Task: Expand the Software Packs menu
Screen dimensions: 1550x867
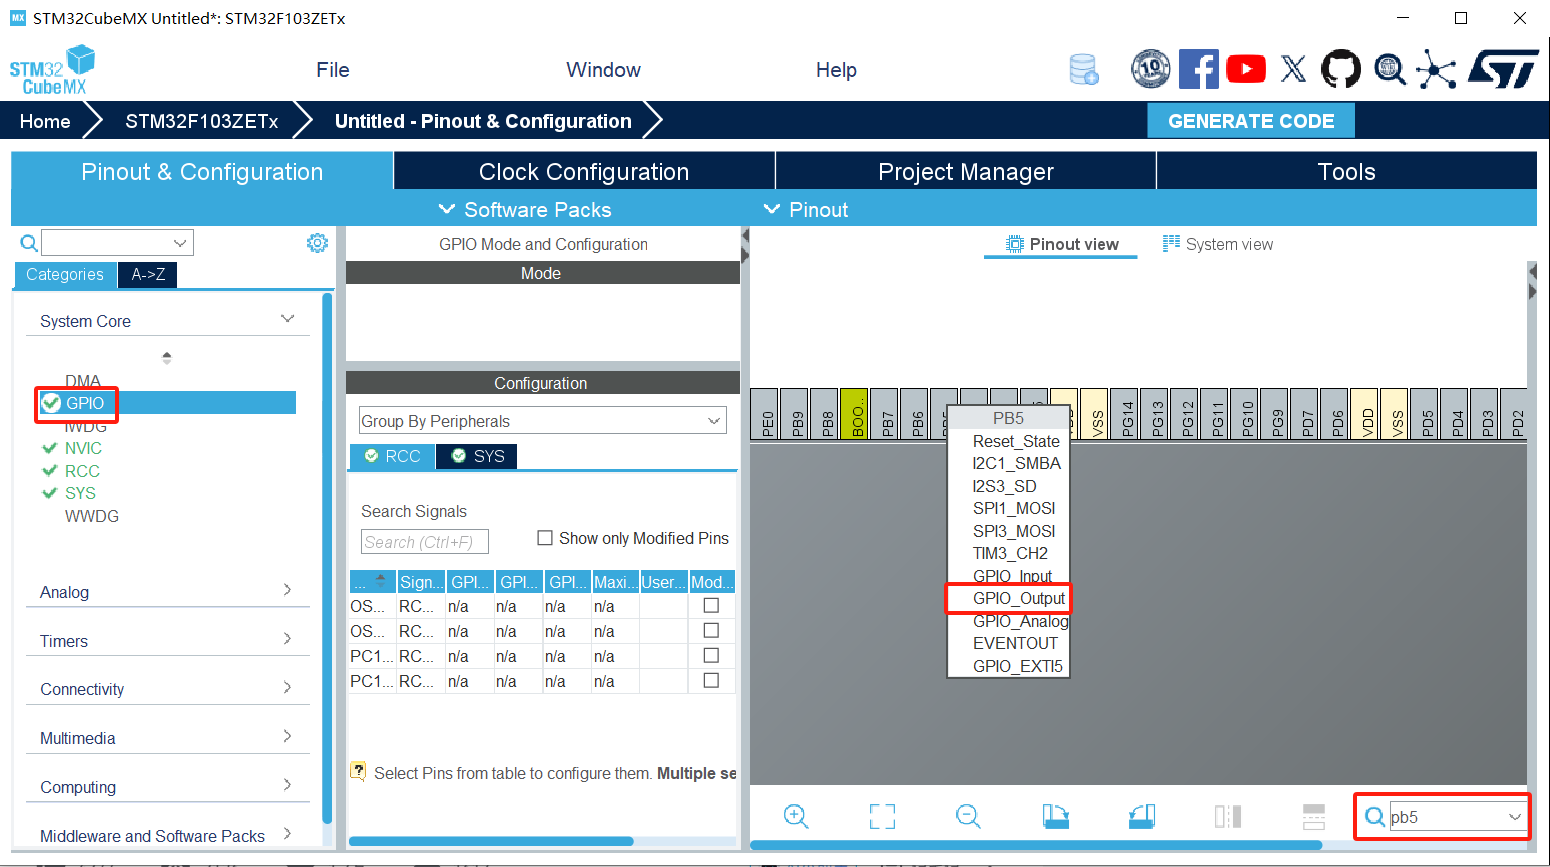Action: [525, 210]
